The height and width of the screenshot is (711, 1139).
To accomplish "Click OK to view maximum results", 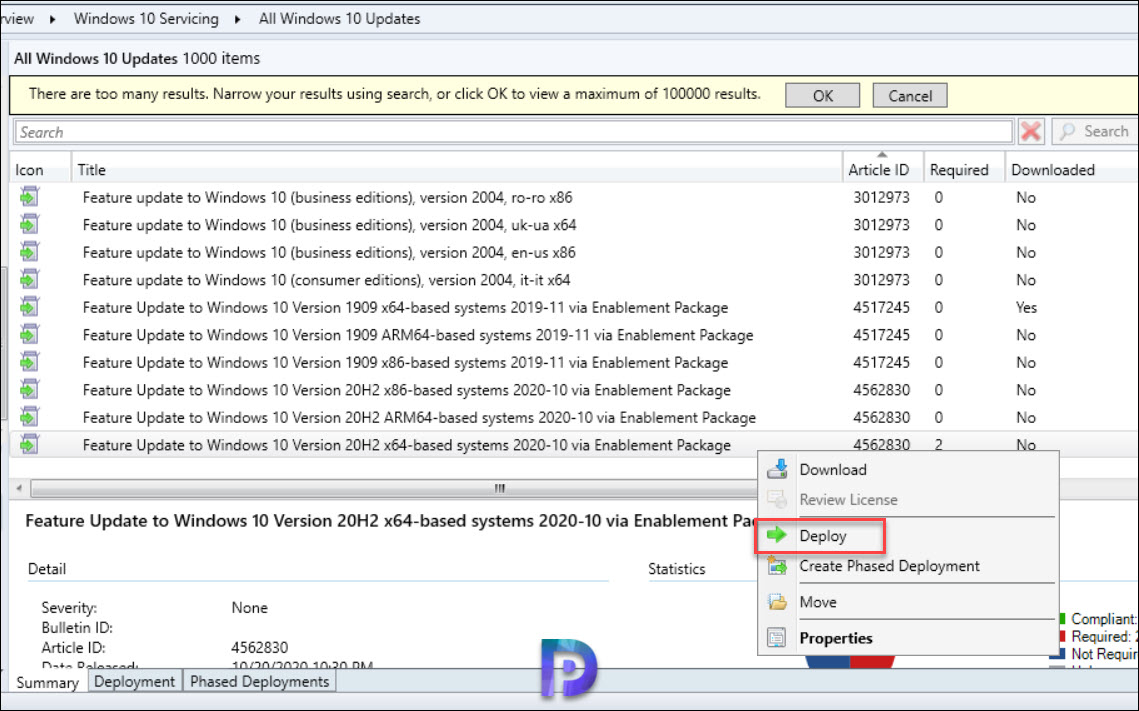I will pyautogui.click(x=822, y=95).
